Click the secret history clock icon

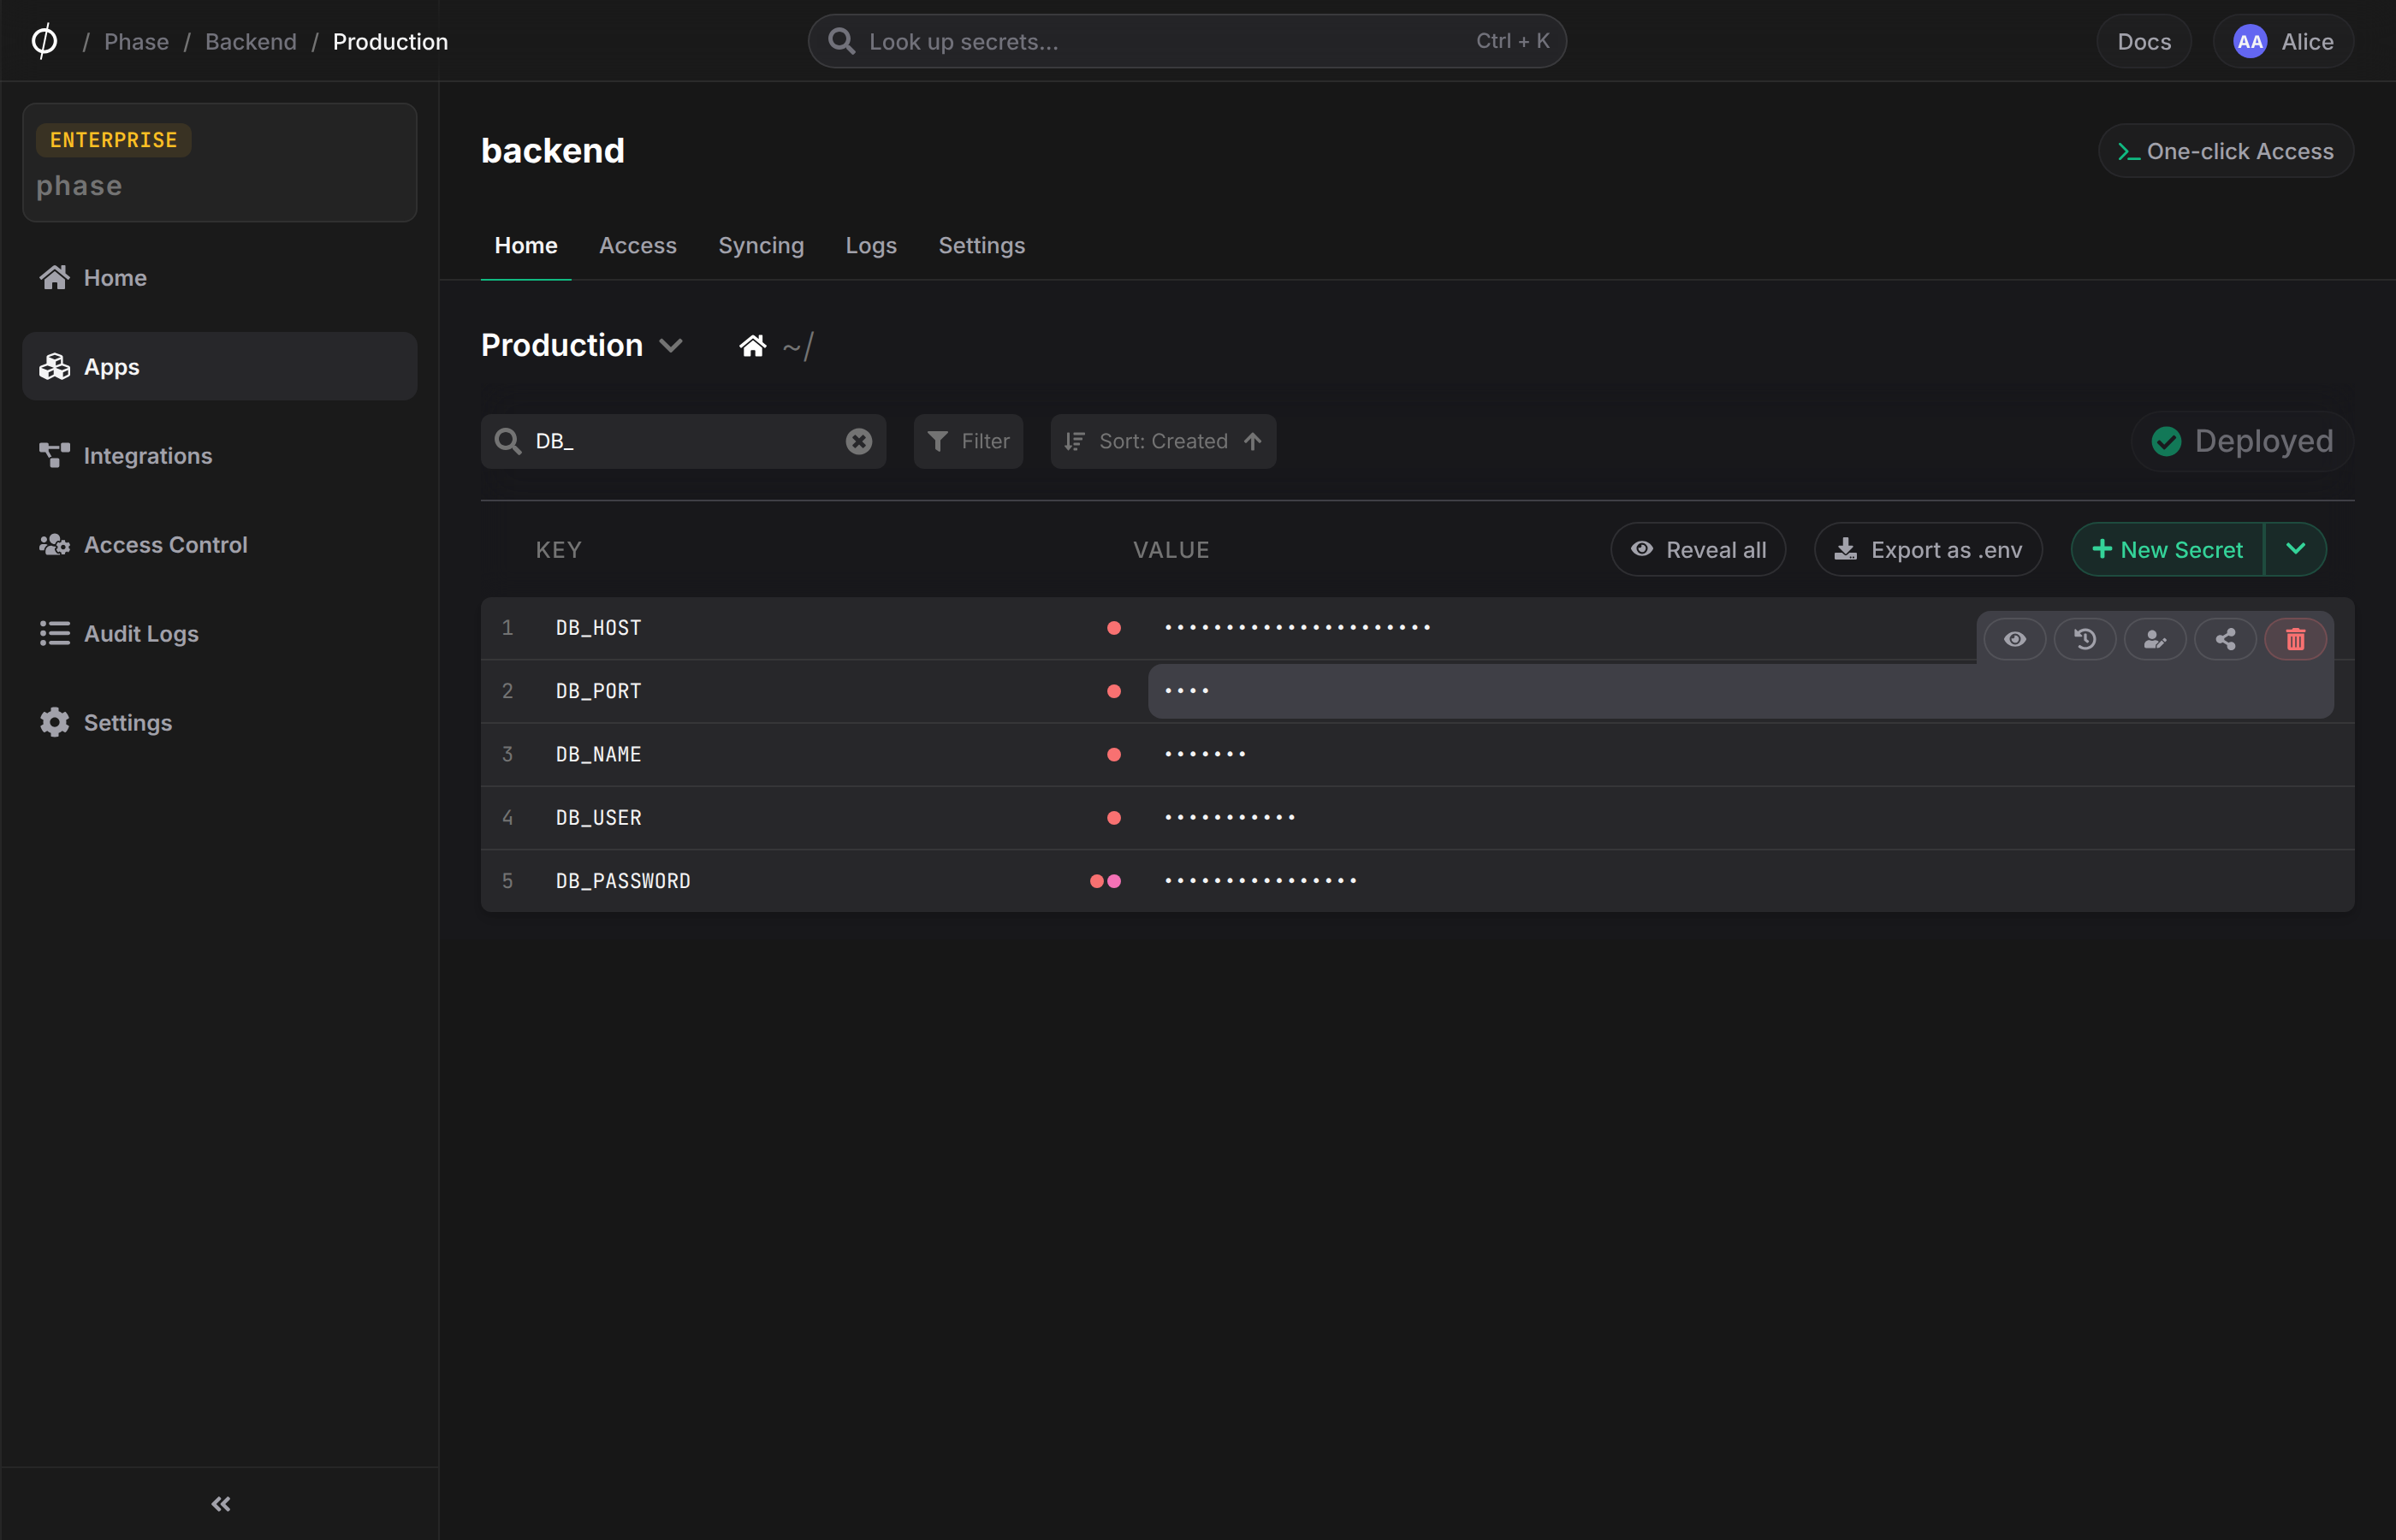click(2085, 639)
